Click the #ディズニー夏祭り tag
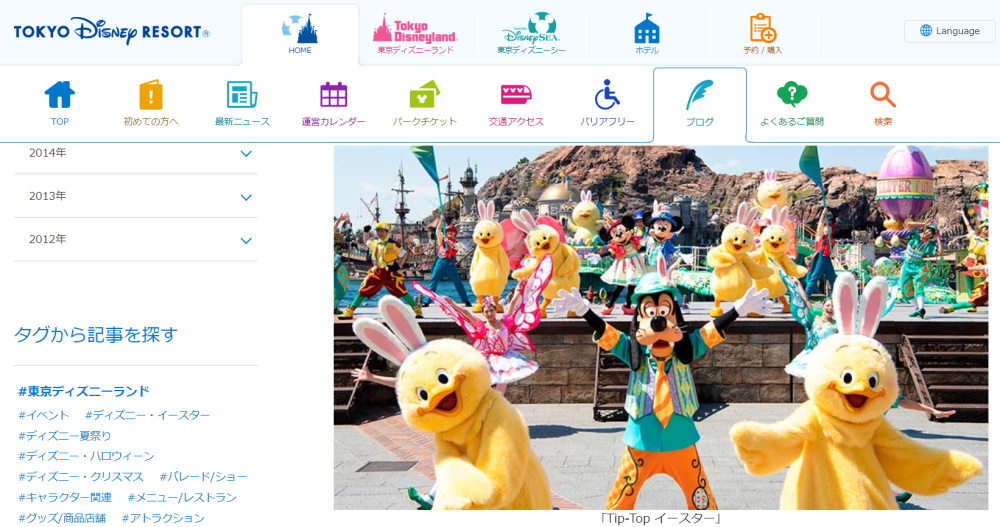Image resolution: width=1000 pixels, height=527 pixels. (x=64, y=436)
